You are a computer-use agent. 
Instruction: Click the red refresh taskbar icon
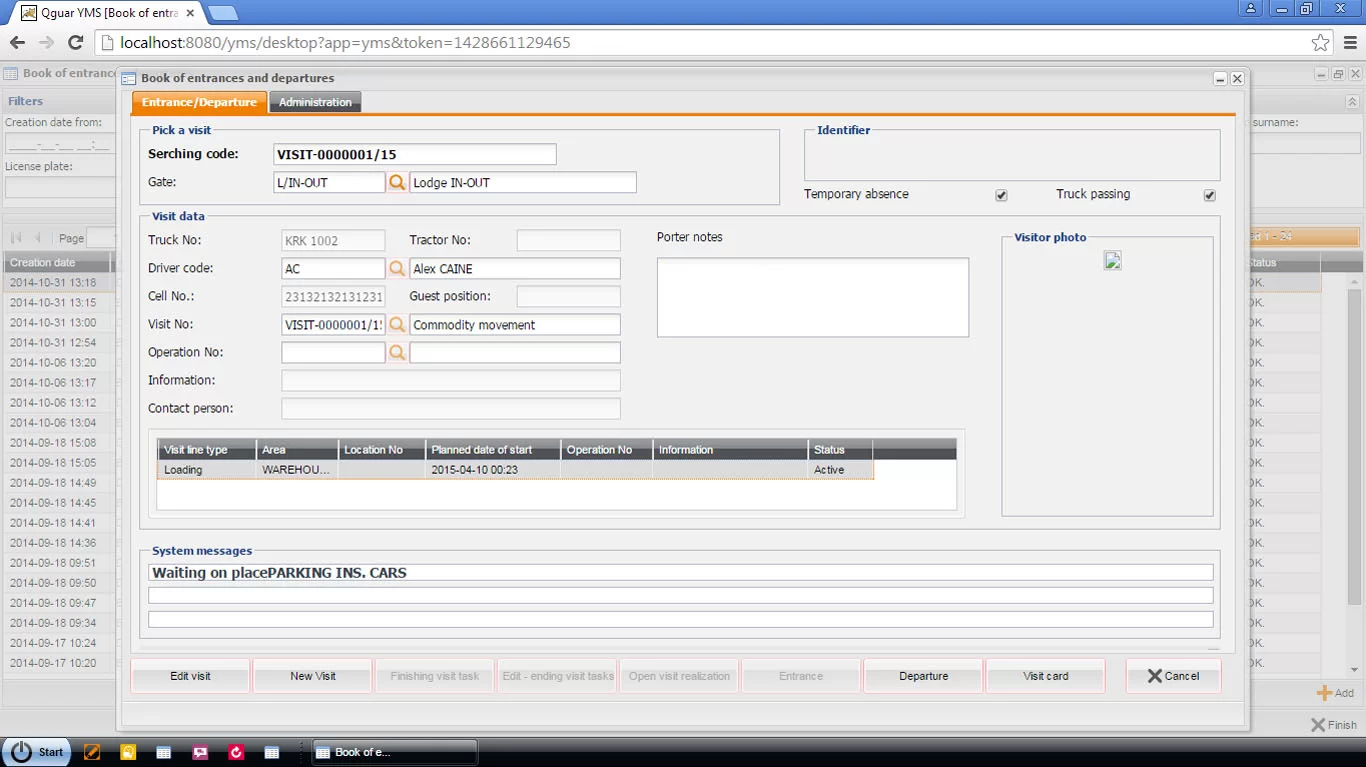coord(236,751)
